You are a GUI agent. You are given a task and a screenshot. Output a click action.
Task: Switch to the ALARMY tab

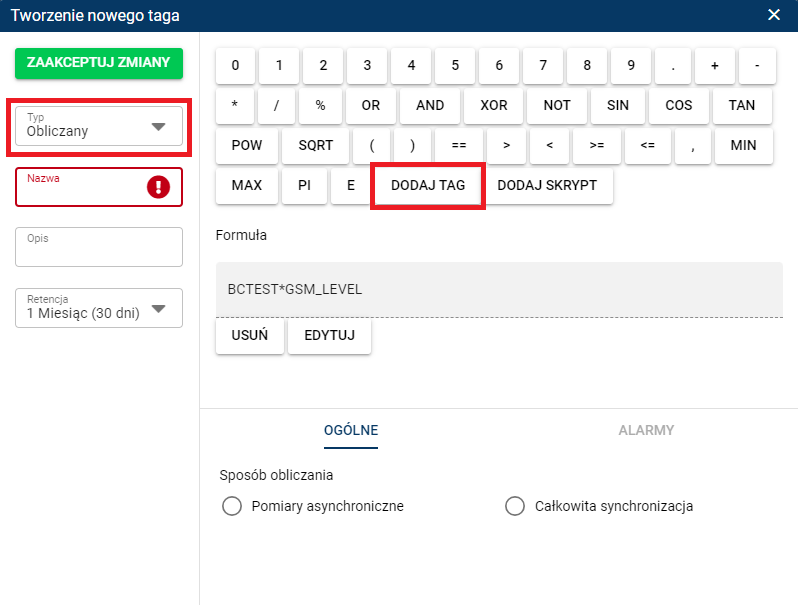[646, 430]
